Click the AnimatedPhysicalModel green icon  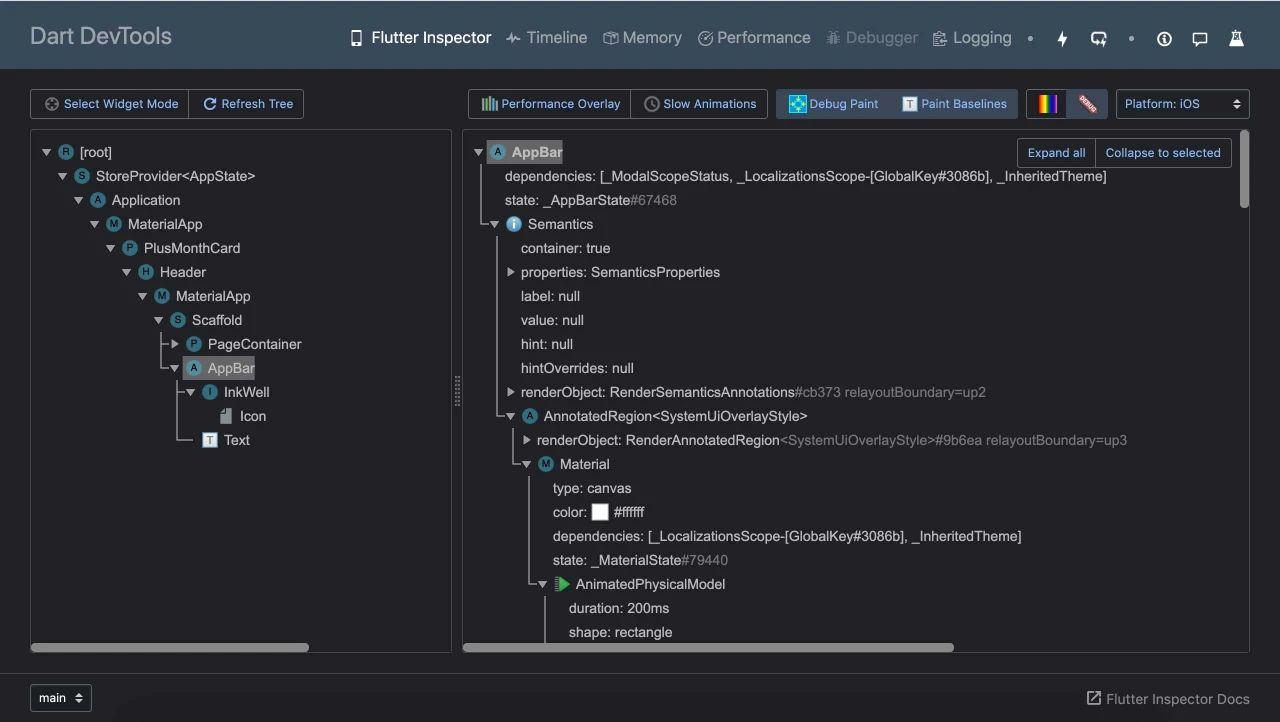pyautogui.click(x=562, y=584)
